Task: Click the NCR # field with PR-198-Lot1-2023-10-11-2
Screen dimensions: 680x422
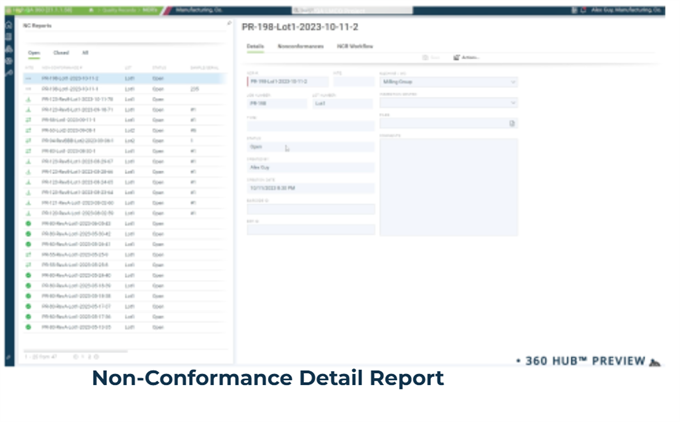Action: 288,82
